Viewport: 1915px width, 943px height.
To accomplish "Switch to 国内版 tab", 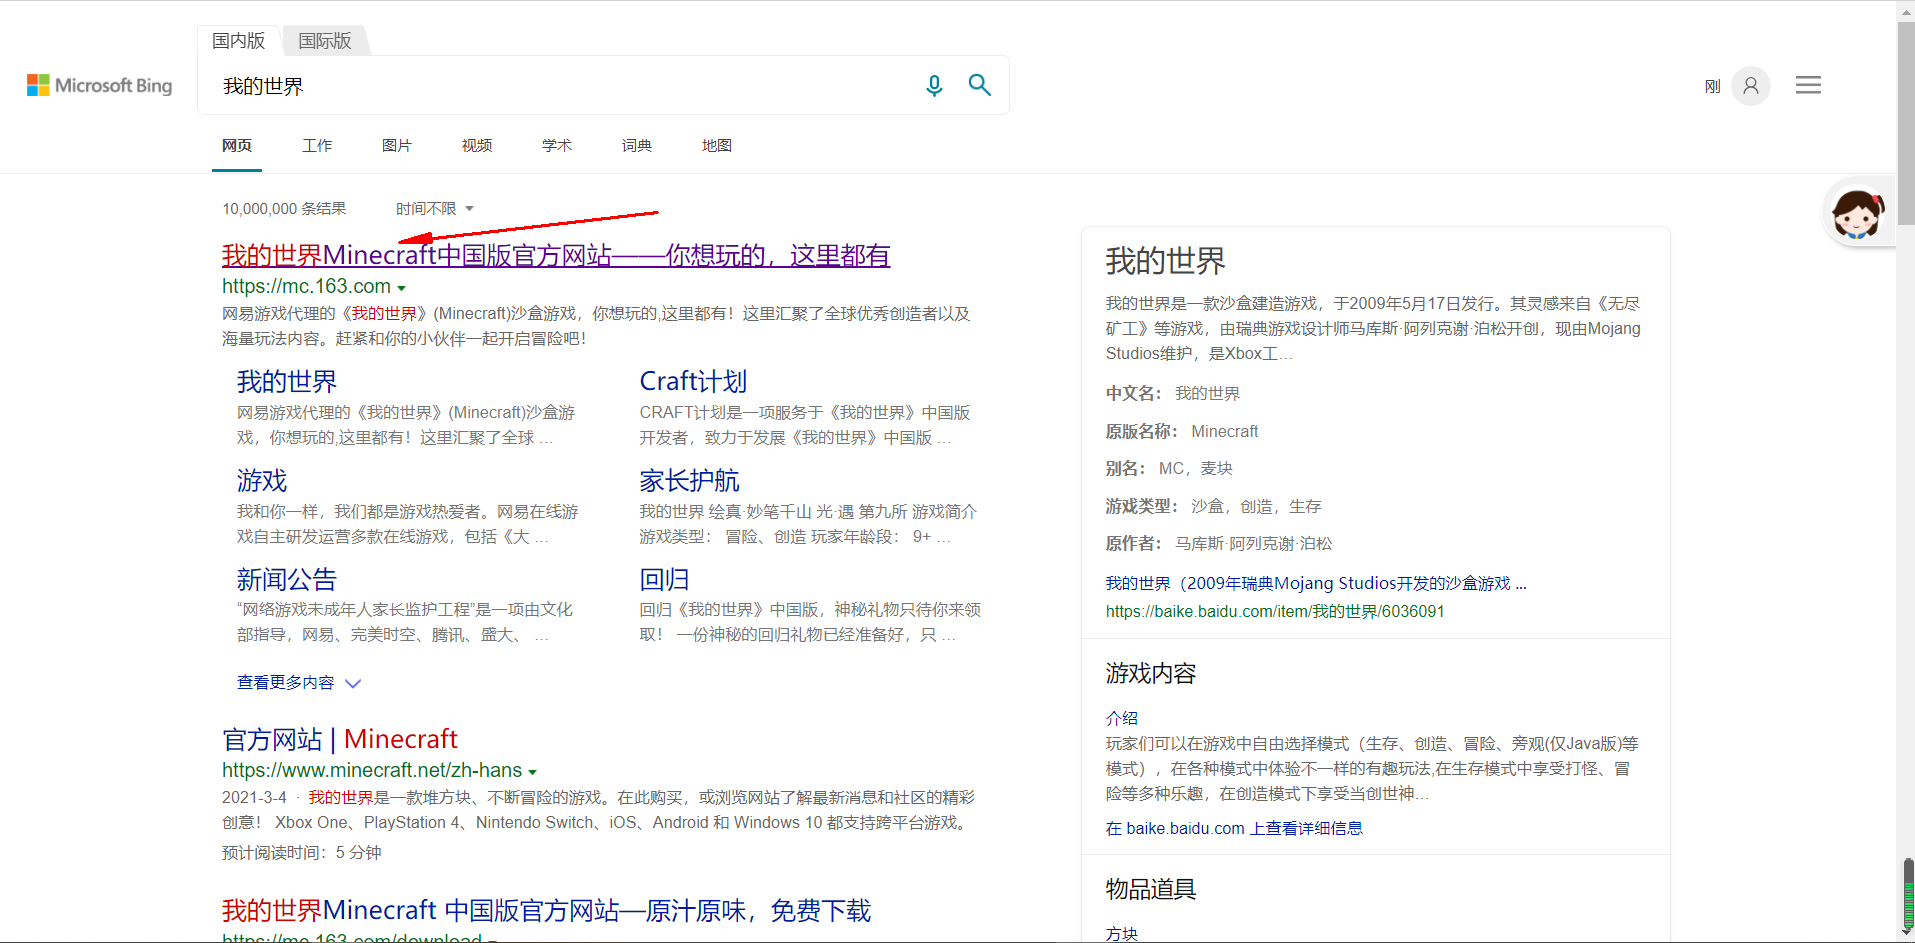I will pyautogui.click(x=238, y=41).
